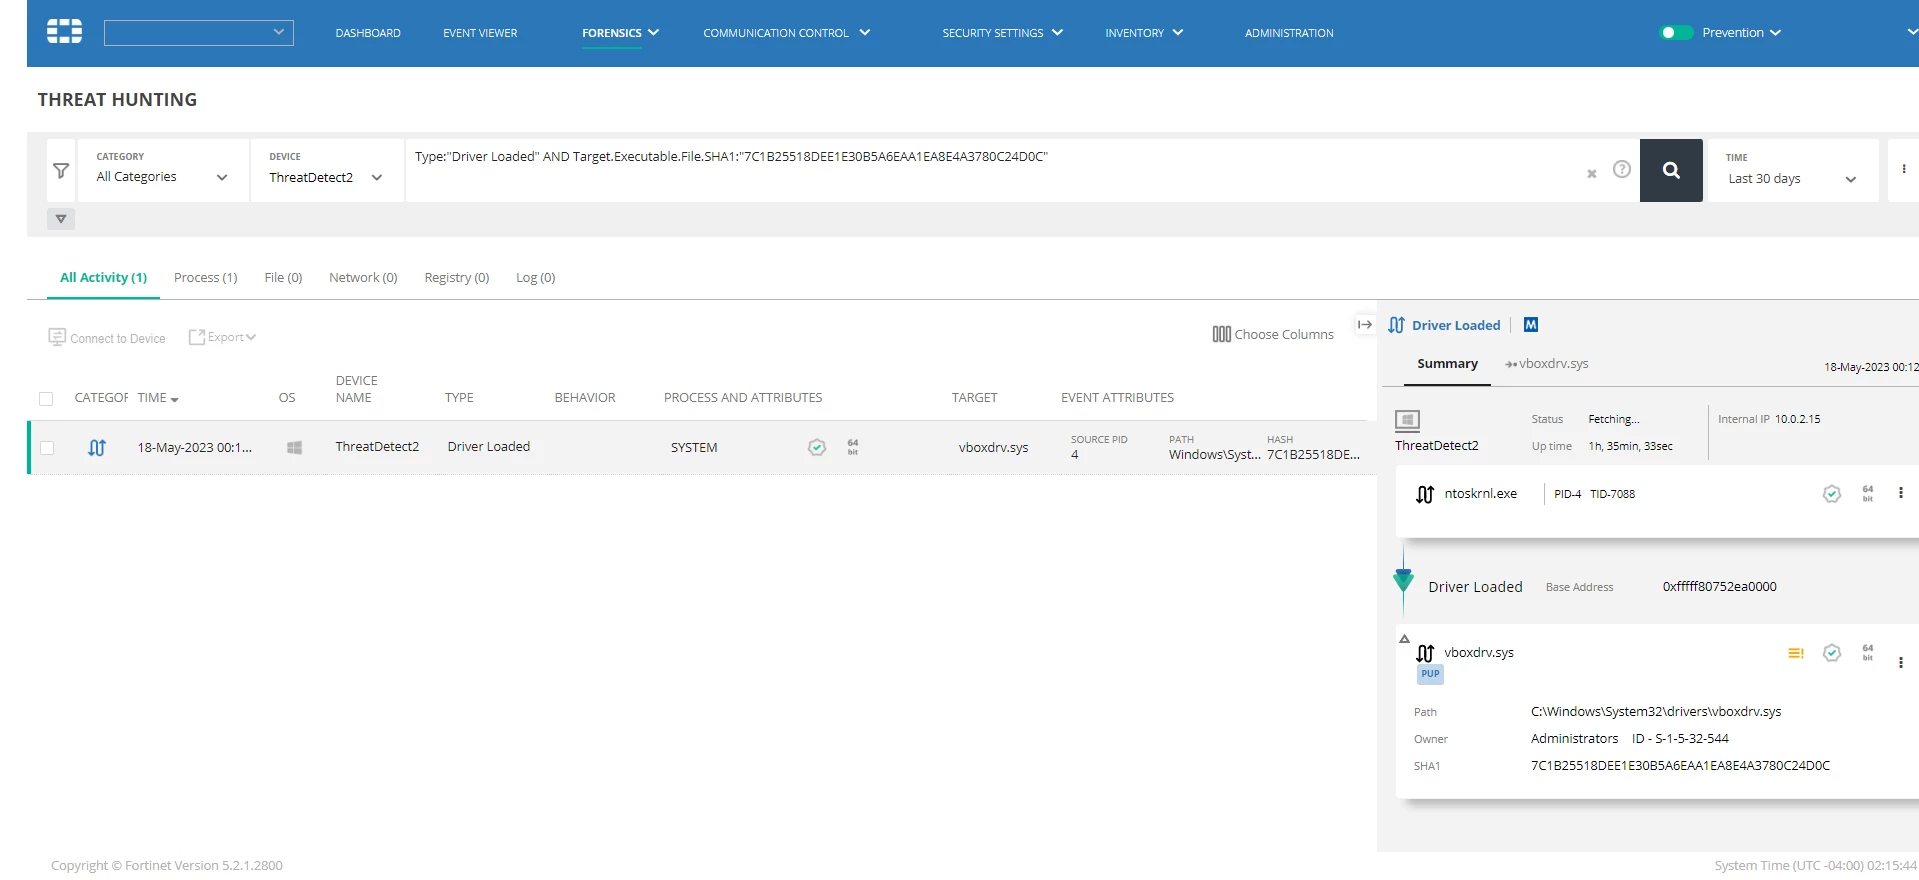
Task: Open three-dot menu beside vboxdrv.sys
Action: (1901, 662)
